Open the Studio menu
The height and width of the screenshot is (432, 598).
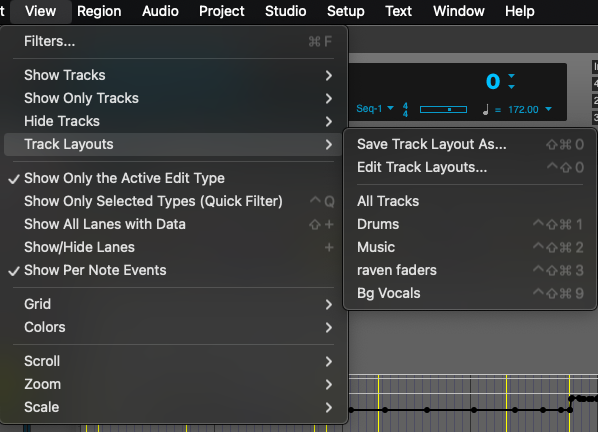286,11
